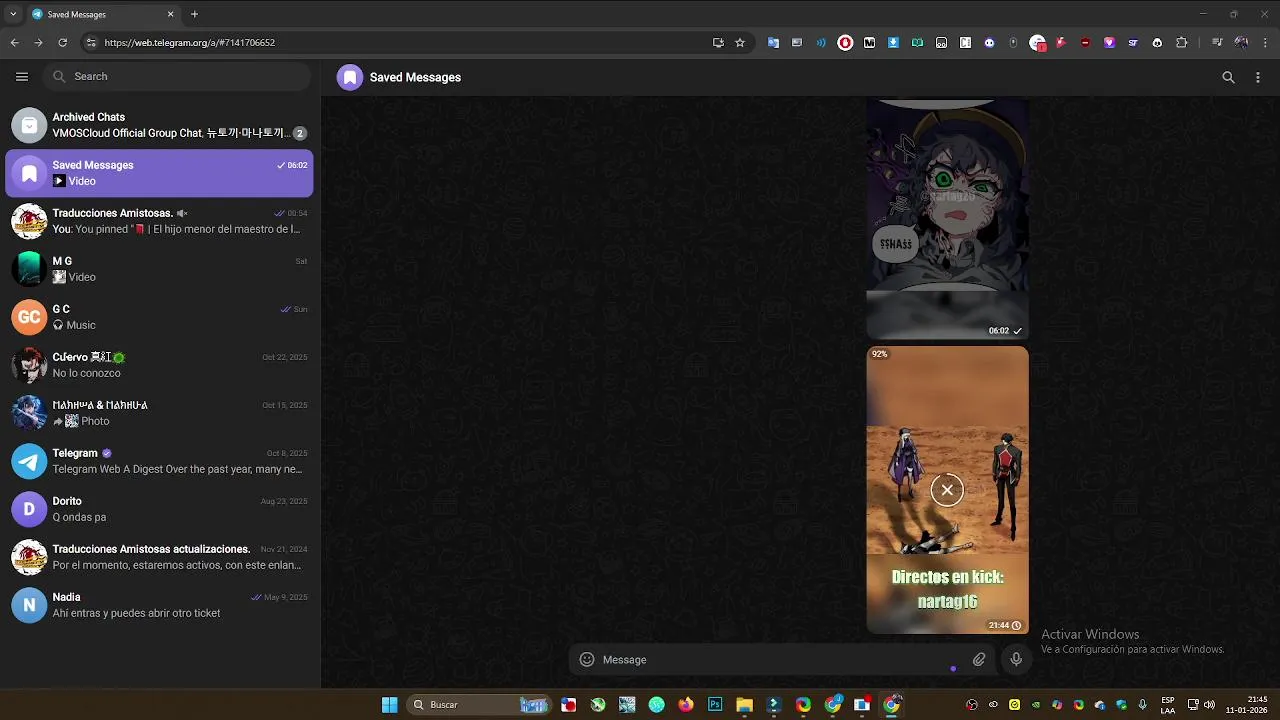Open volume control in system tray
The height and width of the screenshot is (720, 1280).
[1209, 705]
